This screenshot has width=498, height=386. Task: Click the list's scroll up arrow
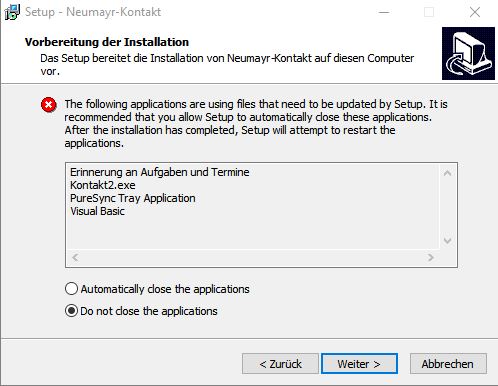[x=448, y=173]
